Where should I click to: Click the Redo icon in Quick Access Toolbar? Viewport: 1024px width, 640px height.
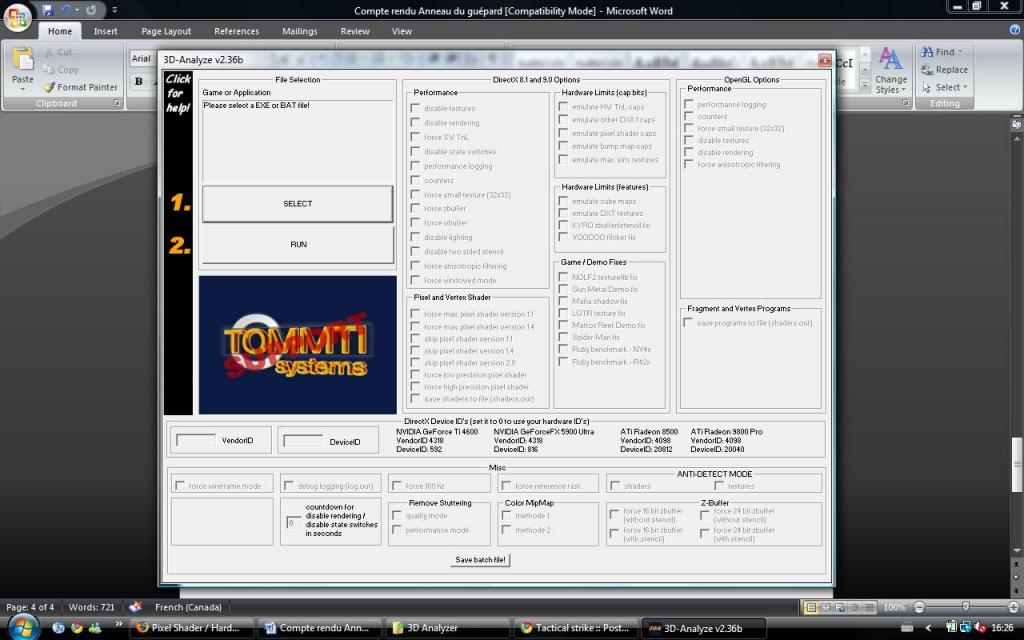(x=91, y=10)
